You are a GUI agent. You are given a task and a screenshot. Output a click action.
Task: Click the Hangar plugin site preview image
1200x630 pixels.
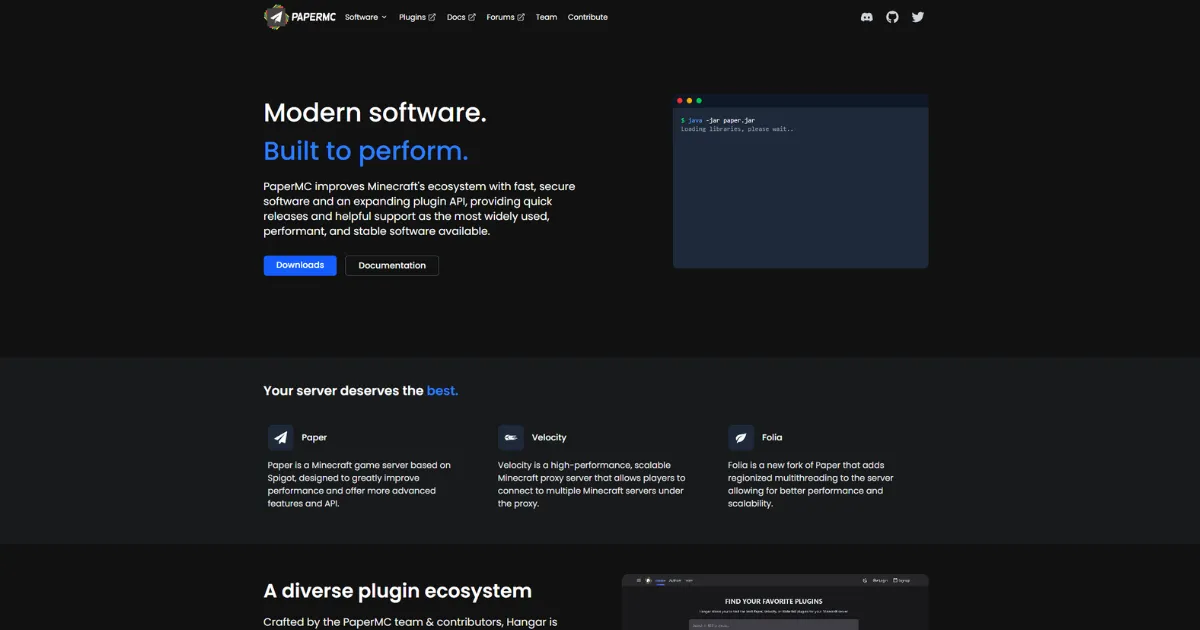click(775, 603)
